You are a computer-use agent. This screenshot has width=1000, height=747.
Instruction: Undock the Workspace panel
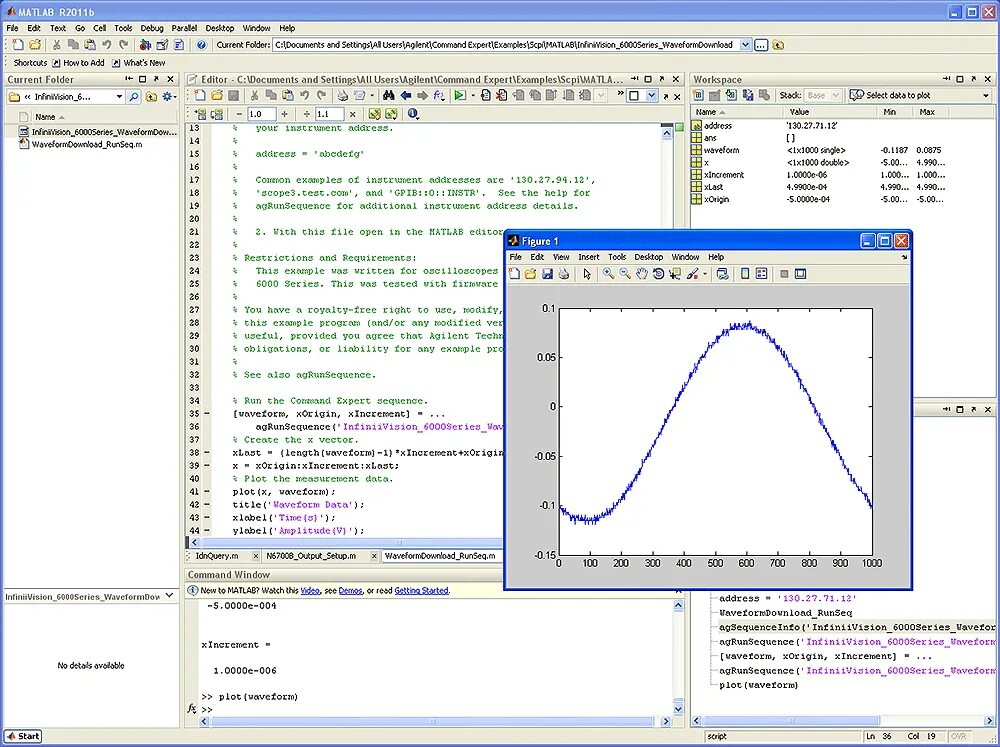[974, 79]
